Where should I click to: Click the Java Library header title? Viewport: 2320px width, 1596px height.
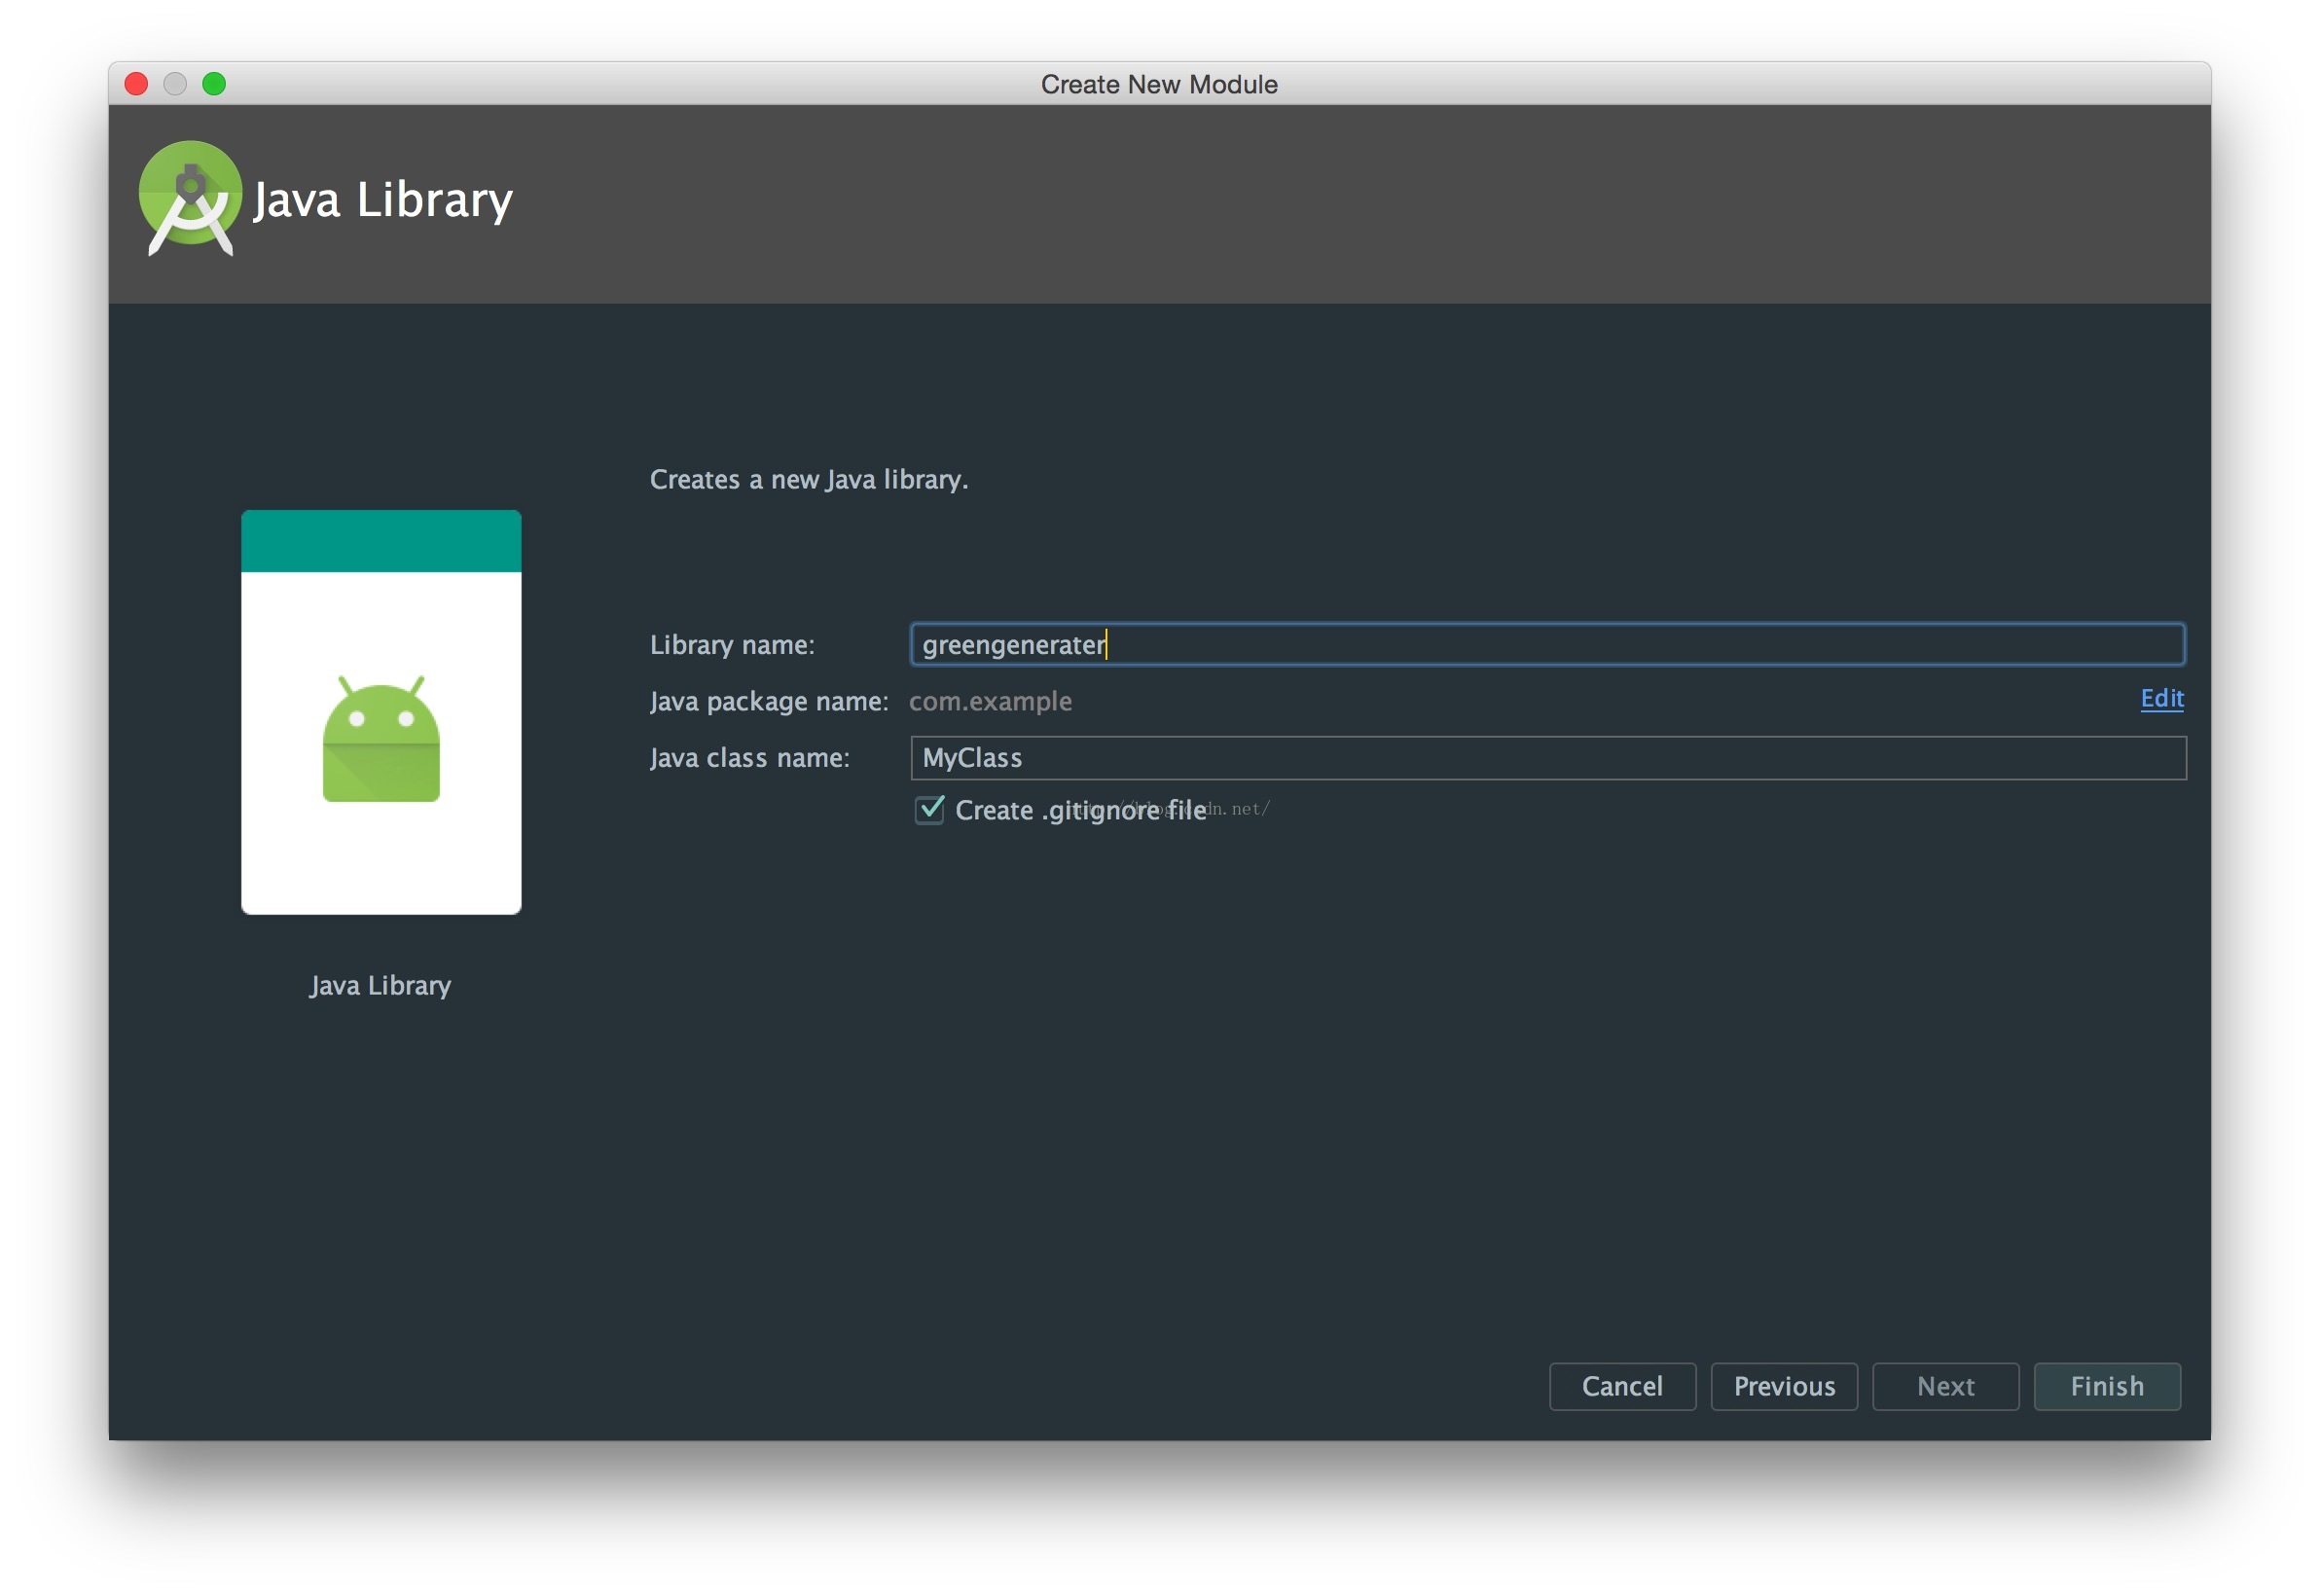click(382, 200)
